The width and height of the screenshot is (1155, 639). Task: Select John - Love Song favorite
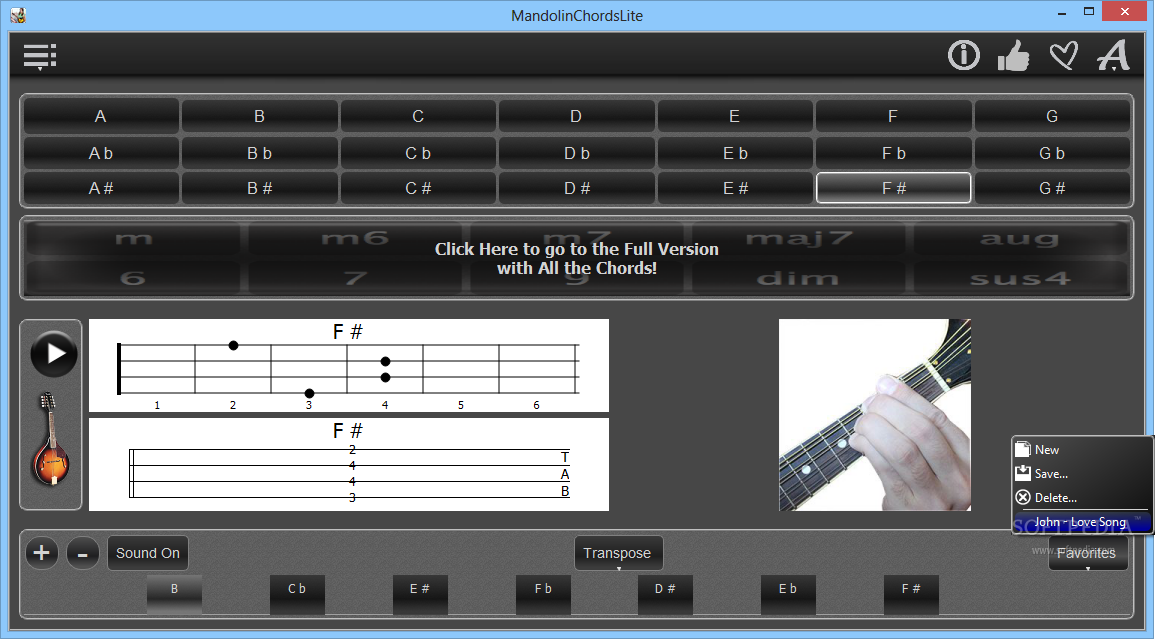1081,522
